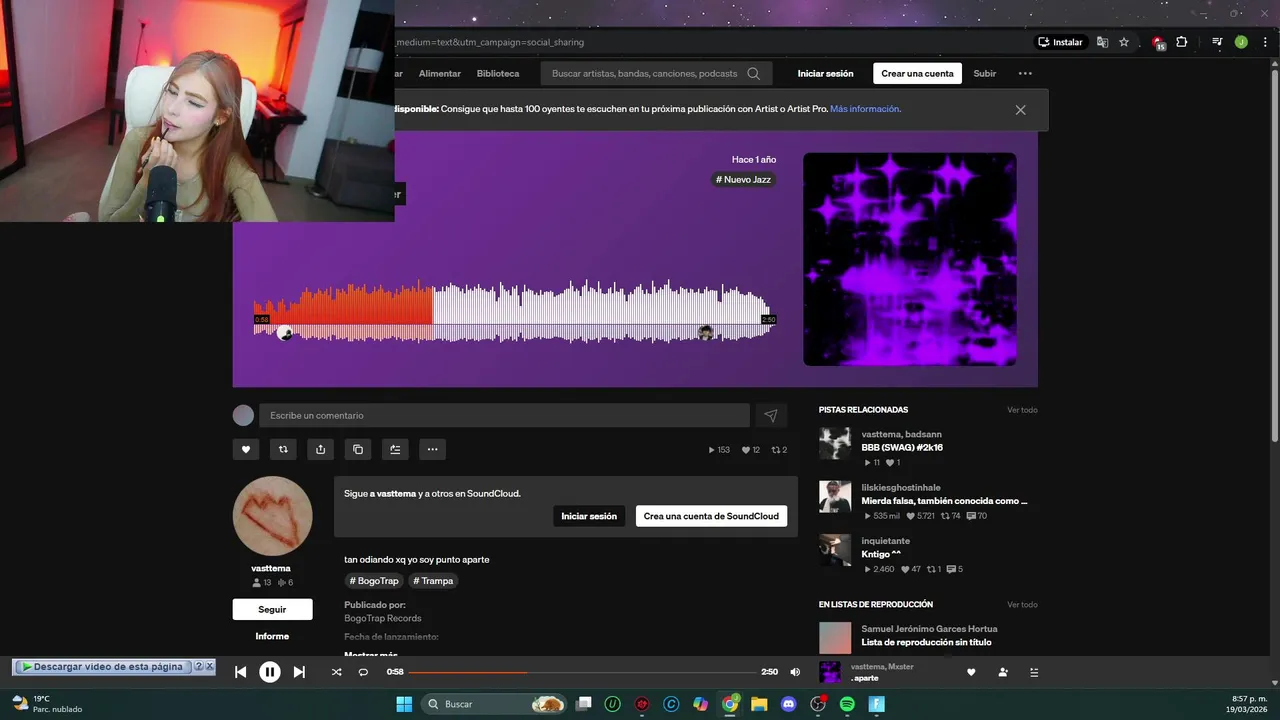Viewport: 1280px width, 720px height.
Task: Open the related track BBB (SWAG) #2k16
Action: pos(902,448)
